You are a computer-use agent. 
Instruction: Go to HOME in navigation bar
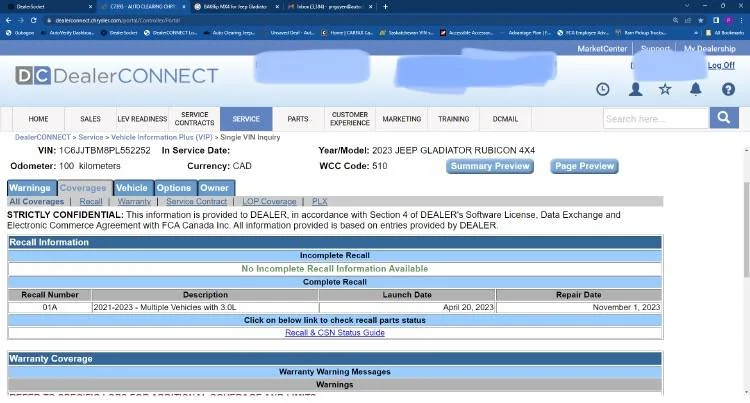pyautogui.click(x=38, y=119)
